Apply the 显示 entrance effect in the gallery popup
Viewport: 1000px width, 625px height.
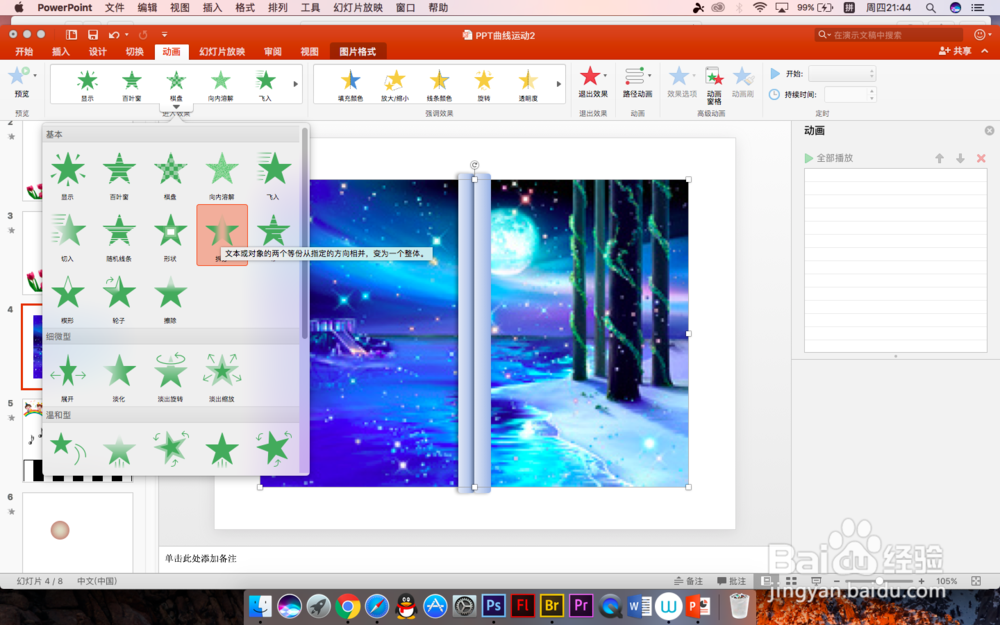[x=68, y=175]
